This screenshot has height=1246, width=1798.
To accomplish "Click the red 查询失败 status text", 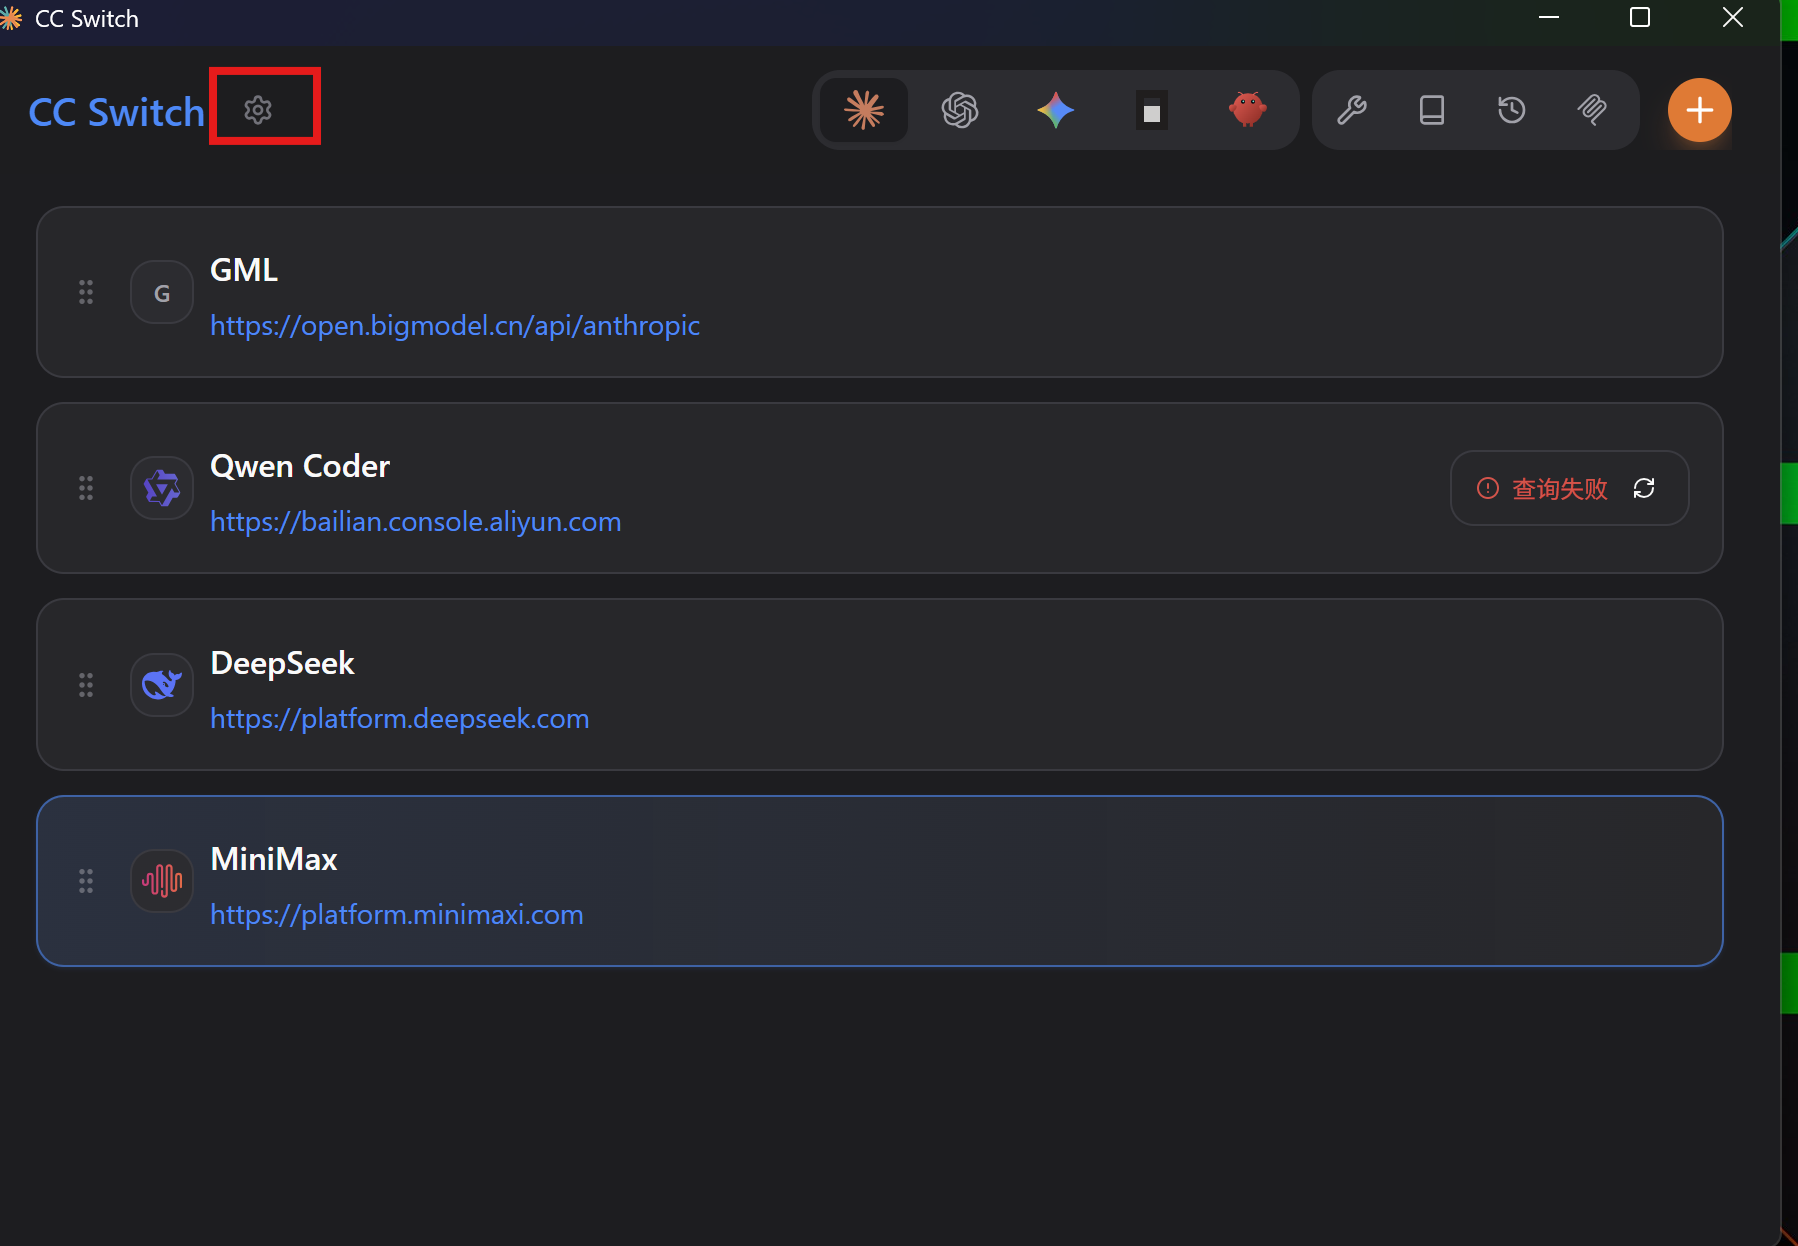I will 1559,488.
